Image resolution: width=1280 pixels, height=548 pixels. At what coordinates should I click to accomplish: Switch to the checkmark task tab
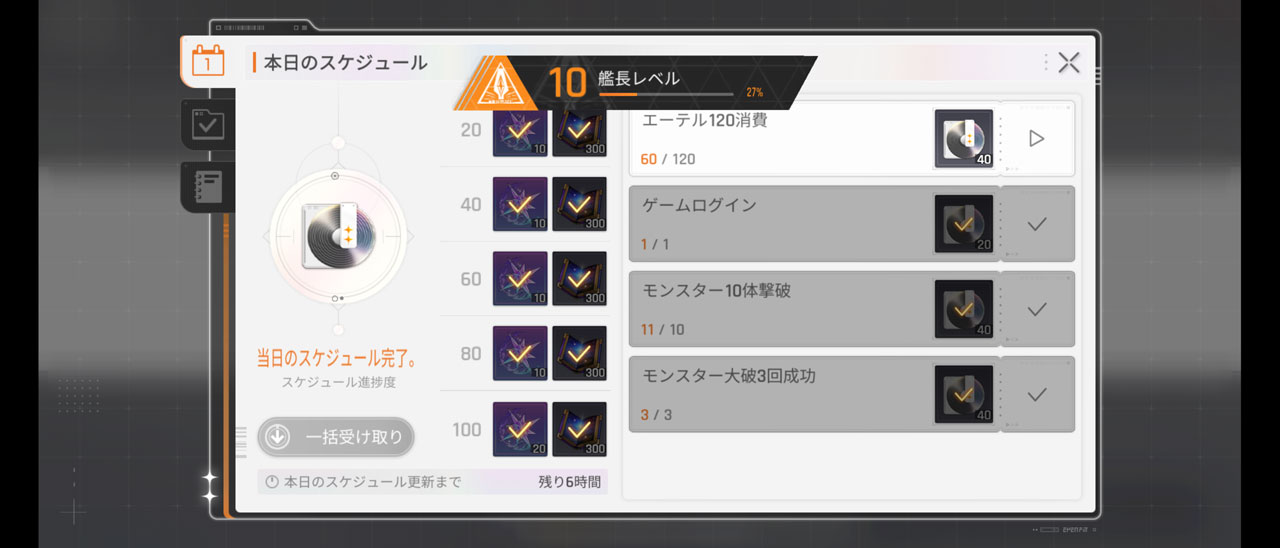pos(207,125)
